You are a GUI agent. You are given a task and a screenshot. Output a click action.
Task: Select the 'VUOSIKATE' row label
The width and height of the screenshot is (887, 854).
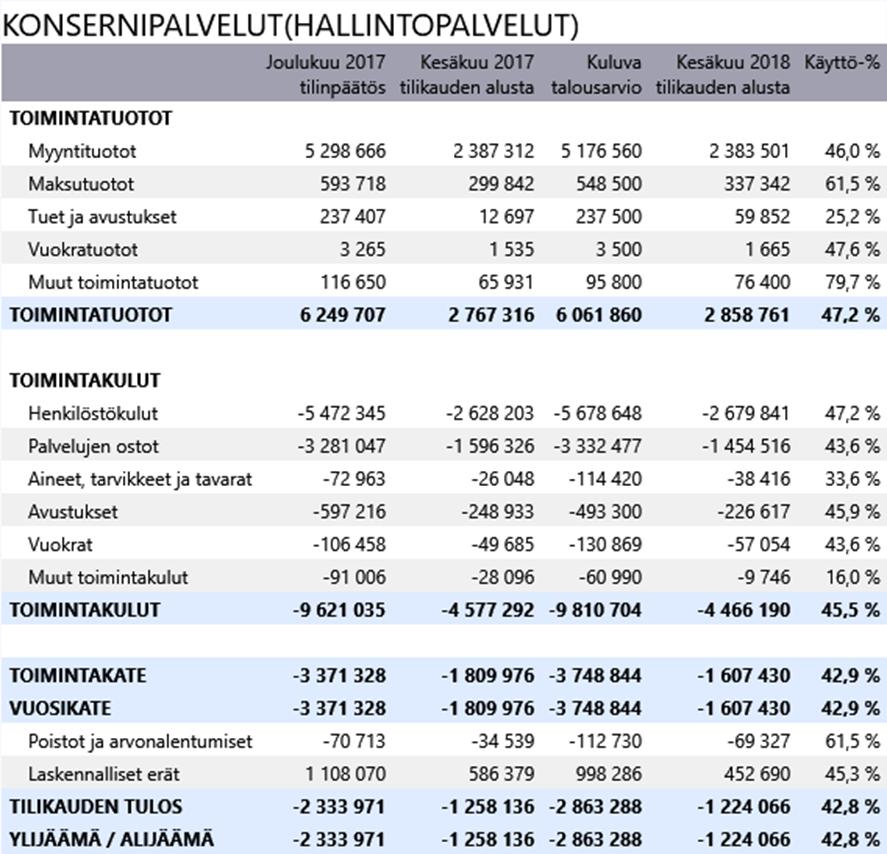(x=59, y=709)
